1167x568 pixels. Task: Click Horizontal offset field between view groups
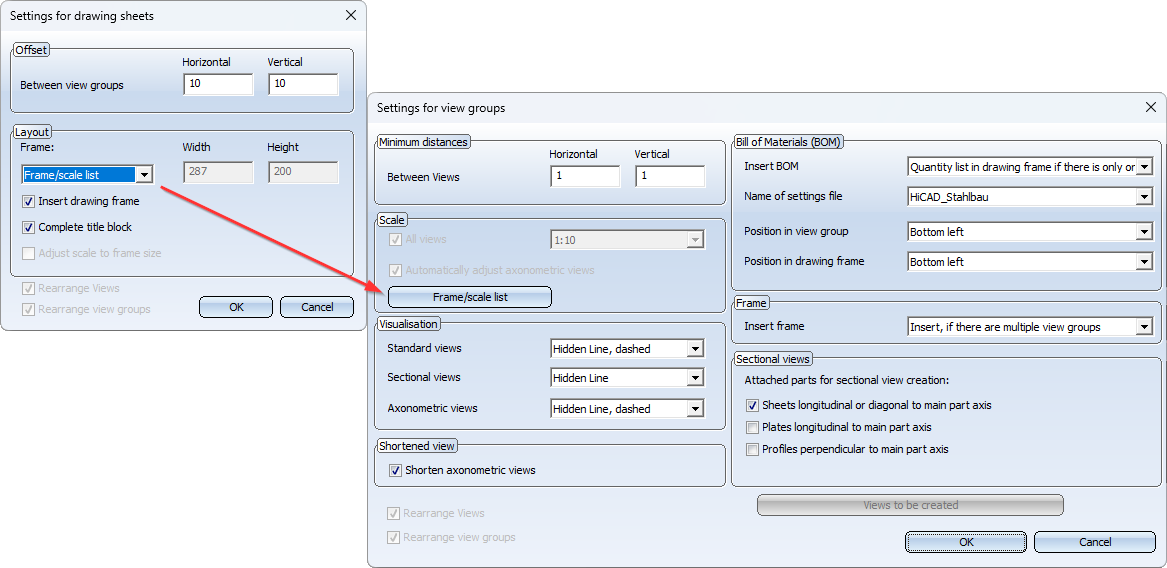tap(219, 84)
